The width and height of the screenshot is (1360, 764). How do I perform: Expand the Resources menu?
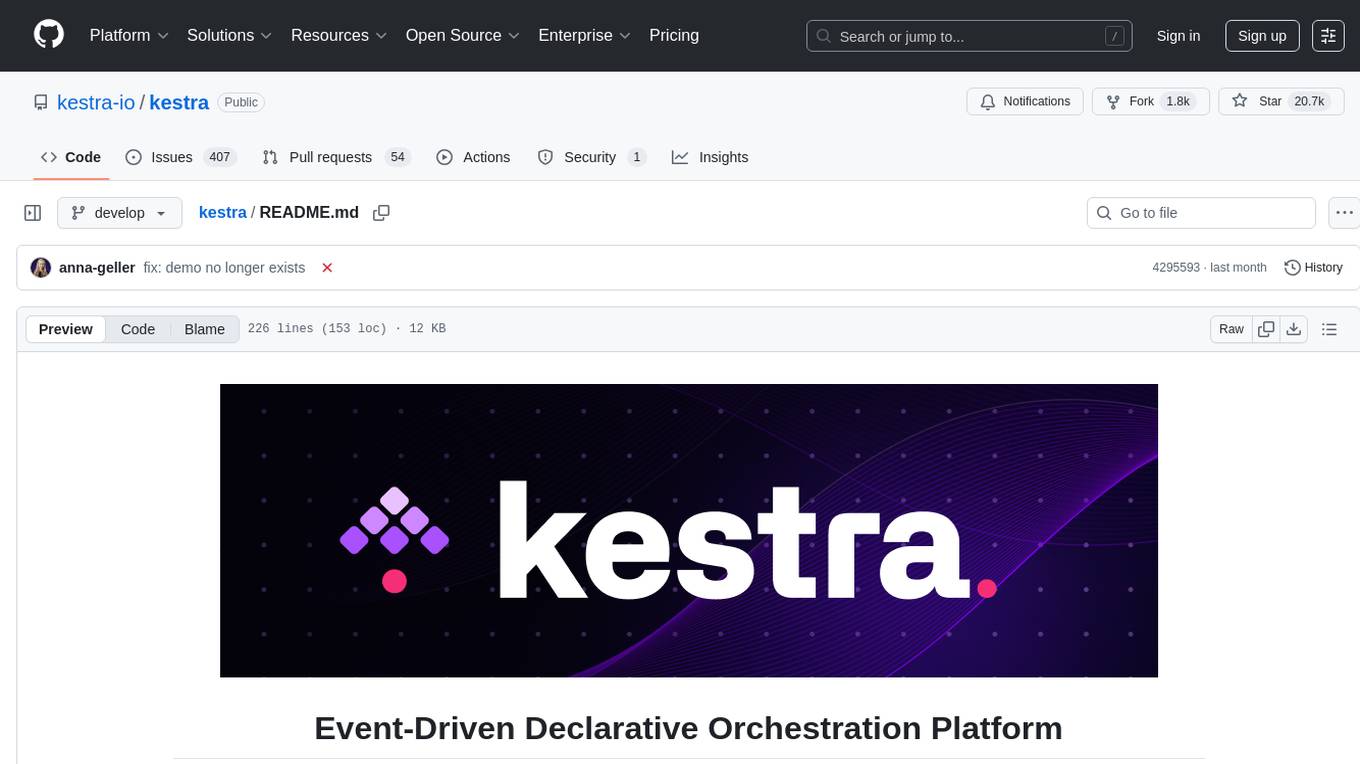point(339,35)
